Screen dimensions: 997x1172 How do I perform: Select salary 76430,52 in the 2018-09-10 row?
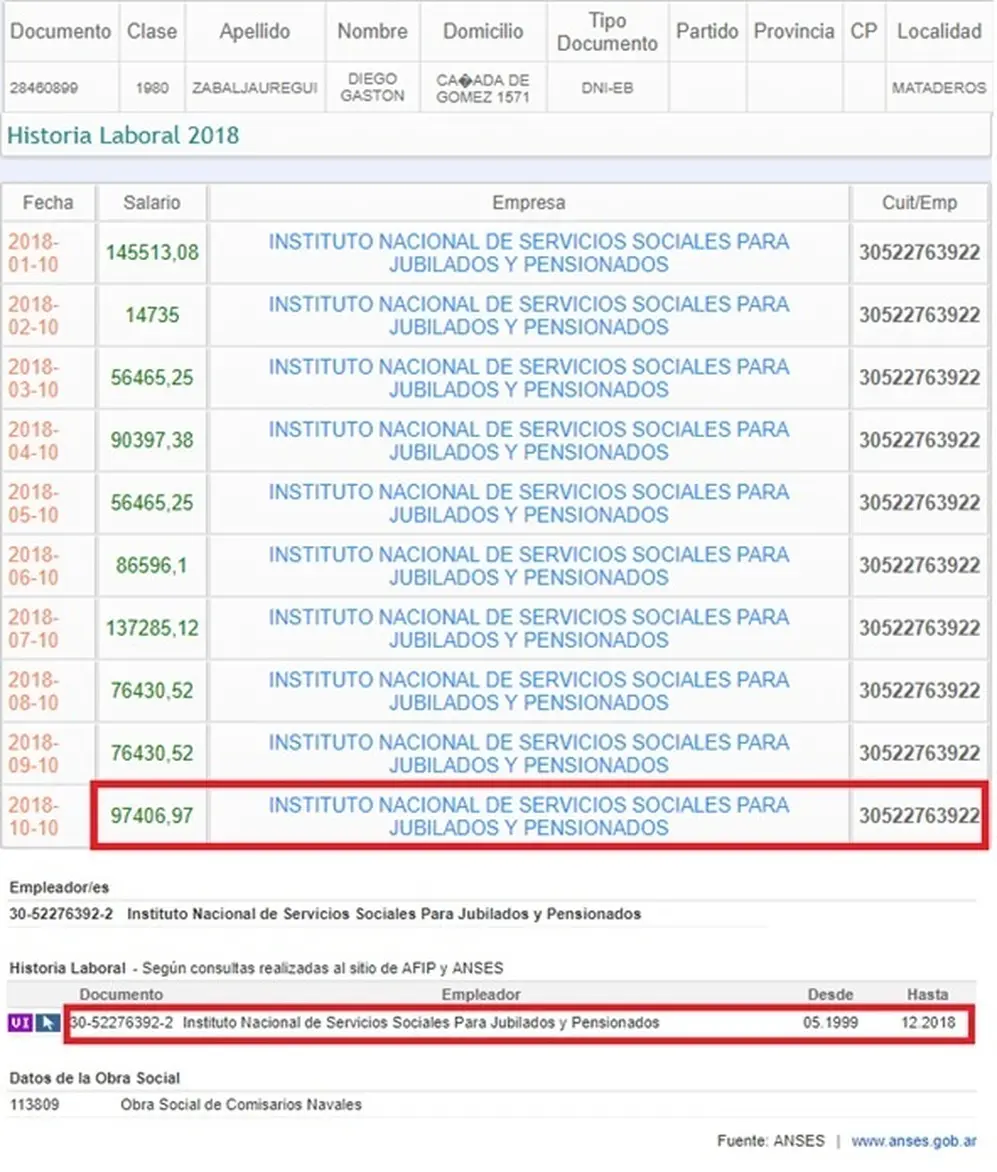click(152, 753)
